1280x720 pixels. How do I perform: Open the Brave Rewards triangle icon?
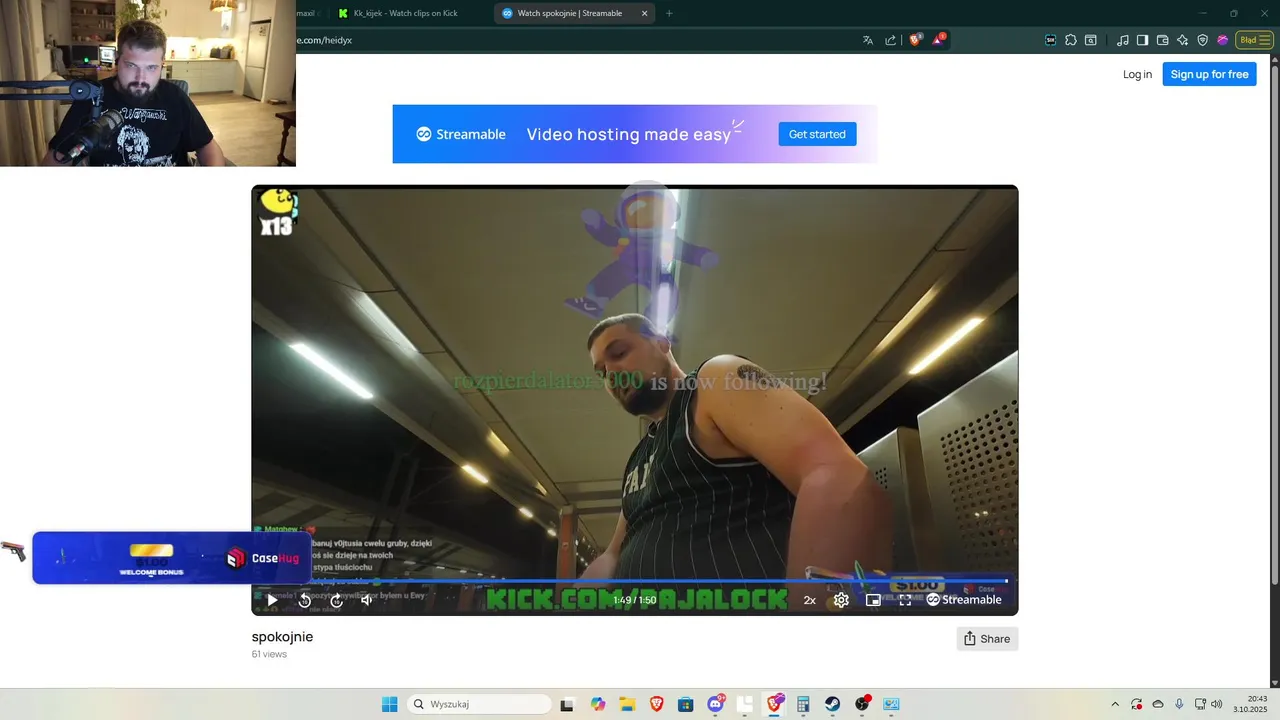coord(939,40)
